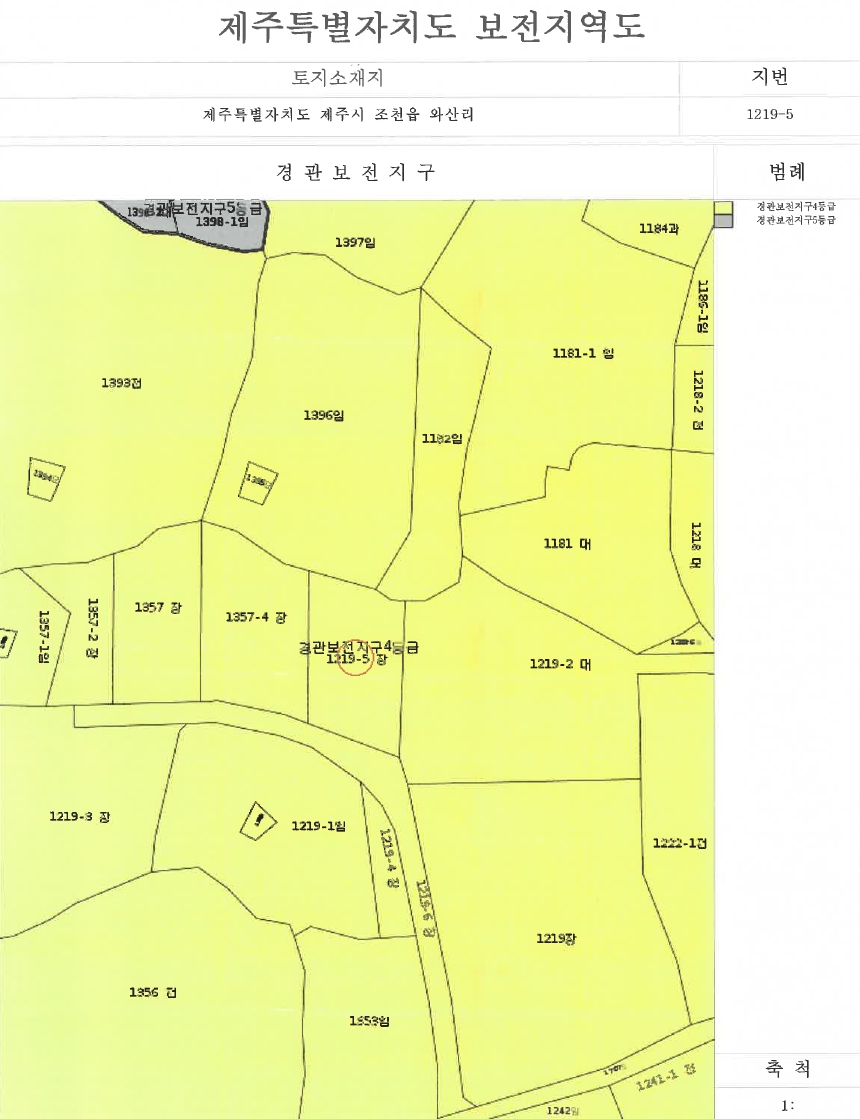Select the large parcel labeled 1219장
The image size is (860, 1119).
tap(556, 938)
